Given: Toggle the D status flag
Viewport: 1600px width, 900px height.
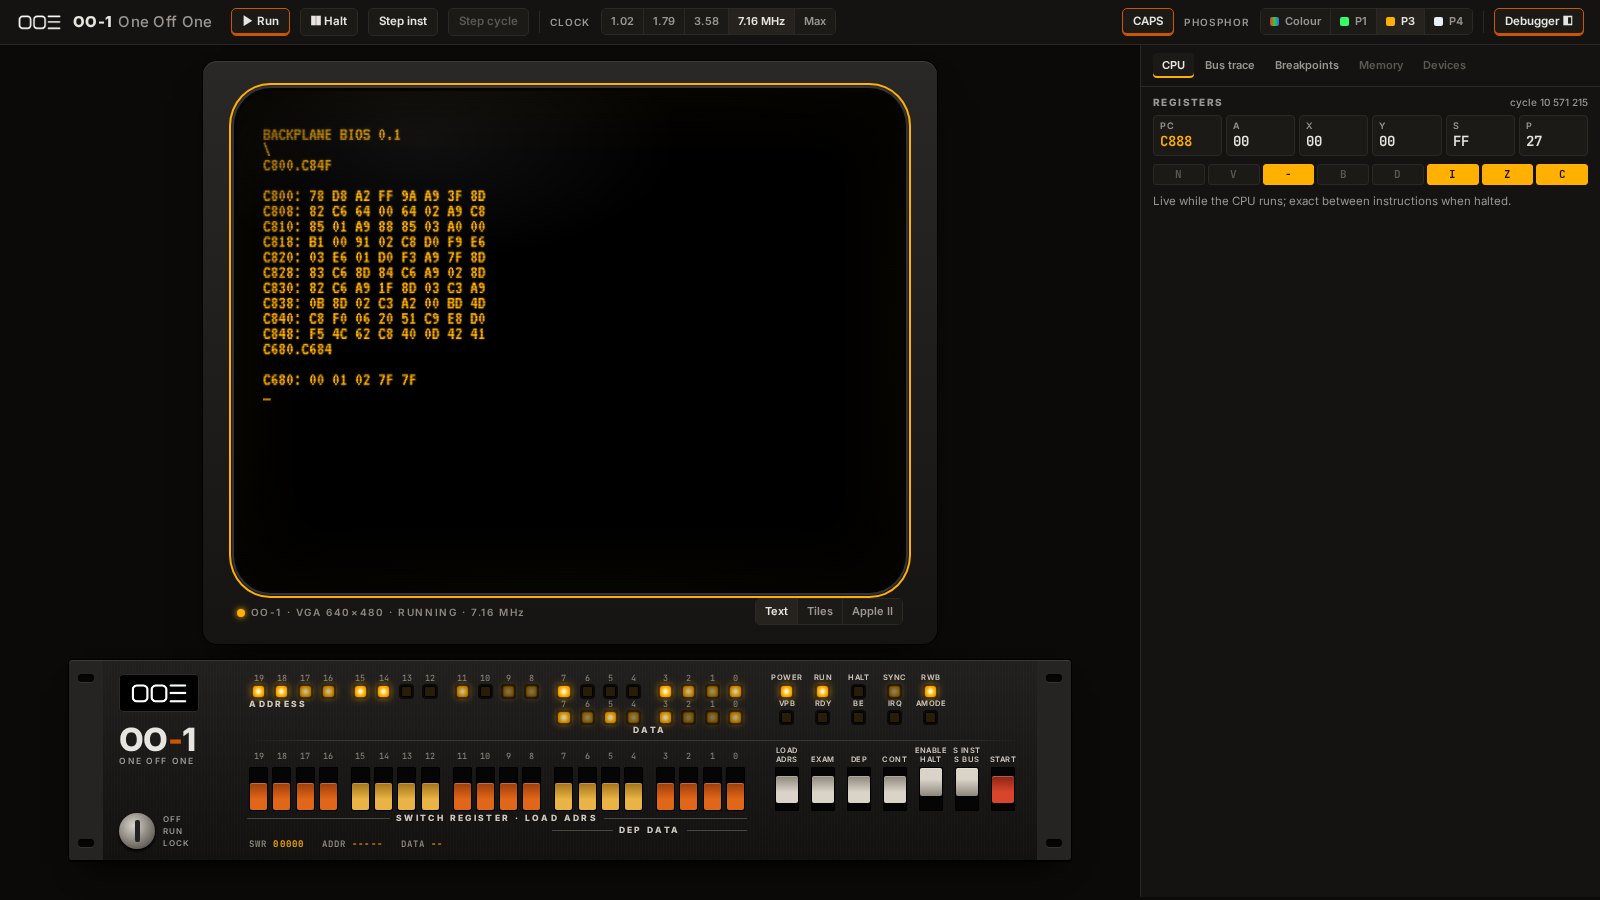Looking at the screenshot, I should (x=1397, y=174).
